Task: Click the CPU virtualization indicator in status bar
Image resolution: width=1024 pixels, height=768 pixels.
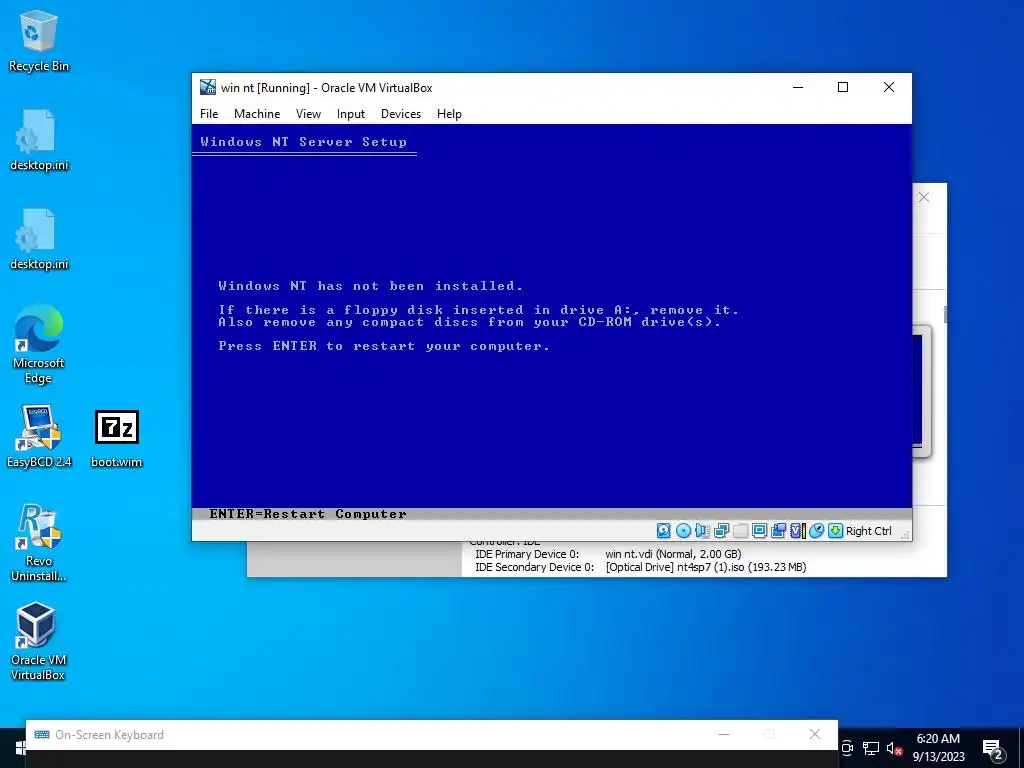Action: (797, 531)
